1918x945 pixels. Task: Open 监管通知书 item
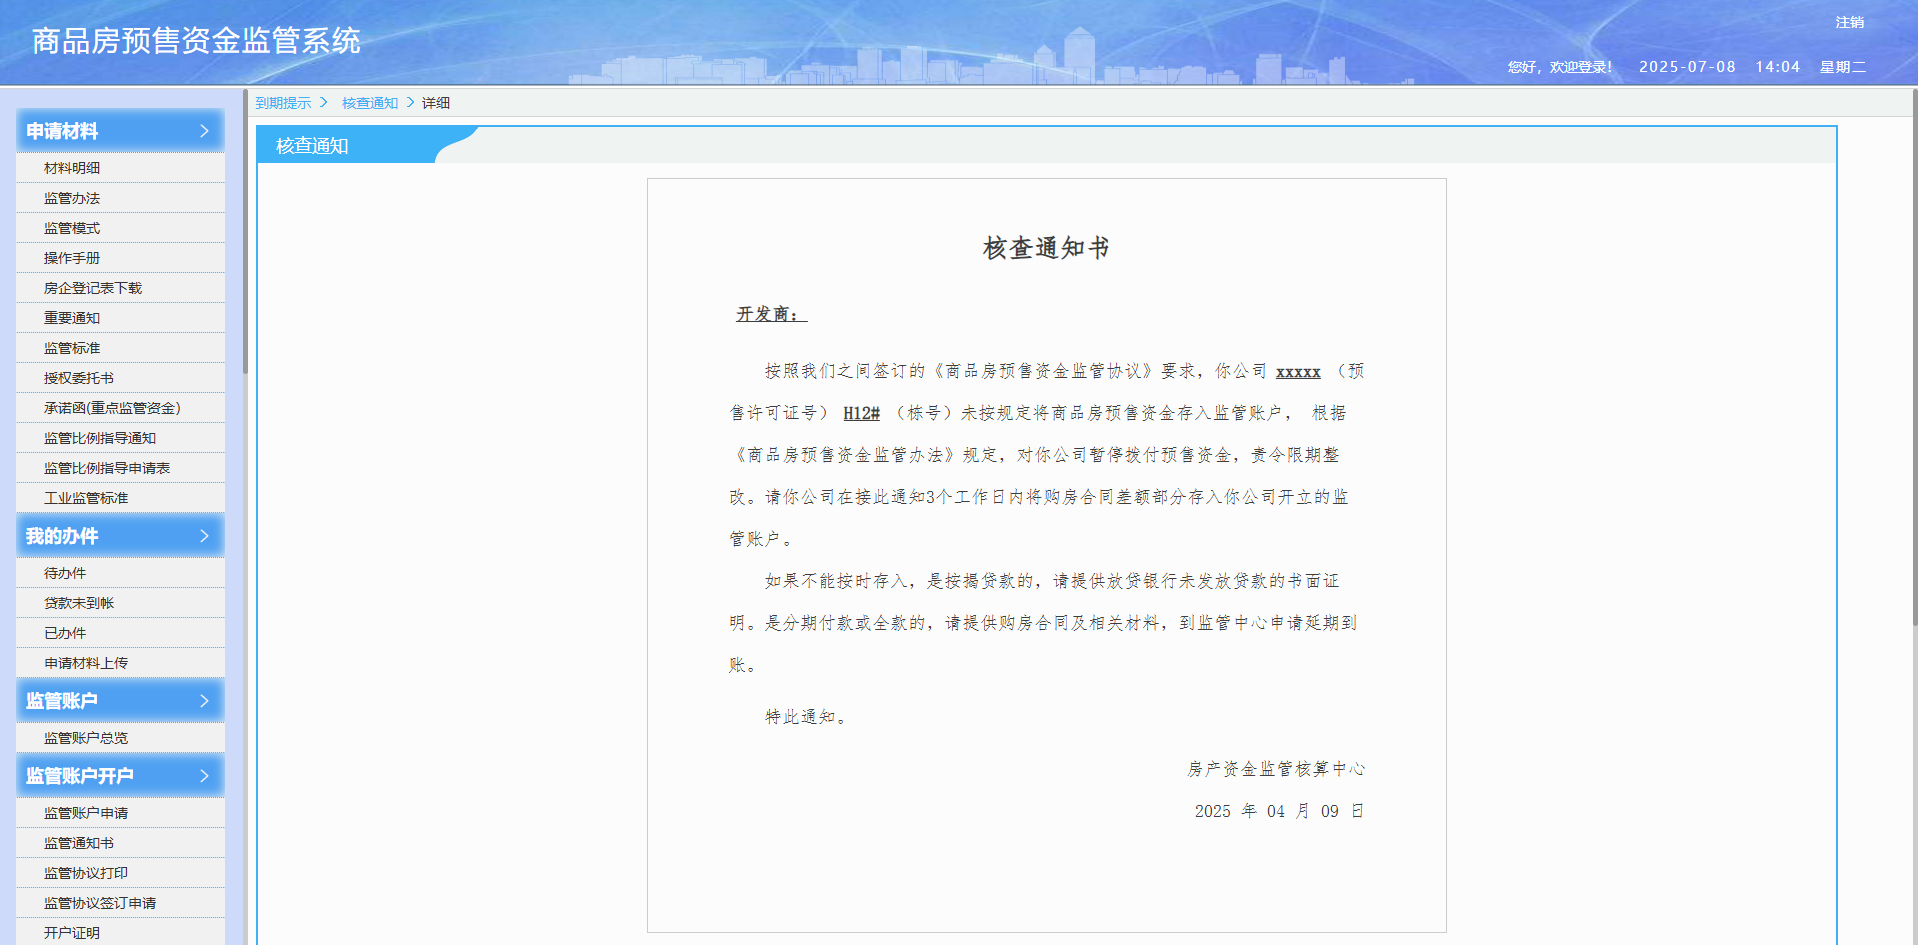click(79, 843)
